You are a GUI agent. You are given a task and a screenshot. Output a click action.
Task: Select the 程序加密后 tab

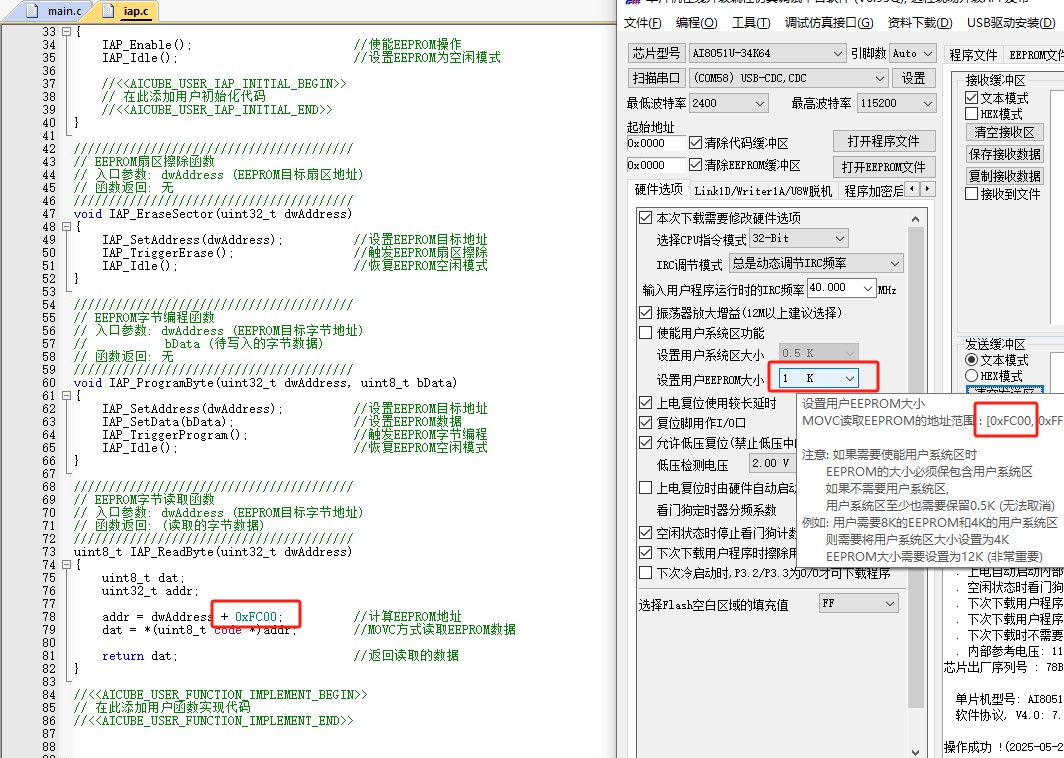tap(873, 191)
